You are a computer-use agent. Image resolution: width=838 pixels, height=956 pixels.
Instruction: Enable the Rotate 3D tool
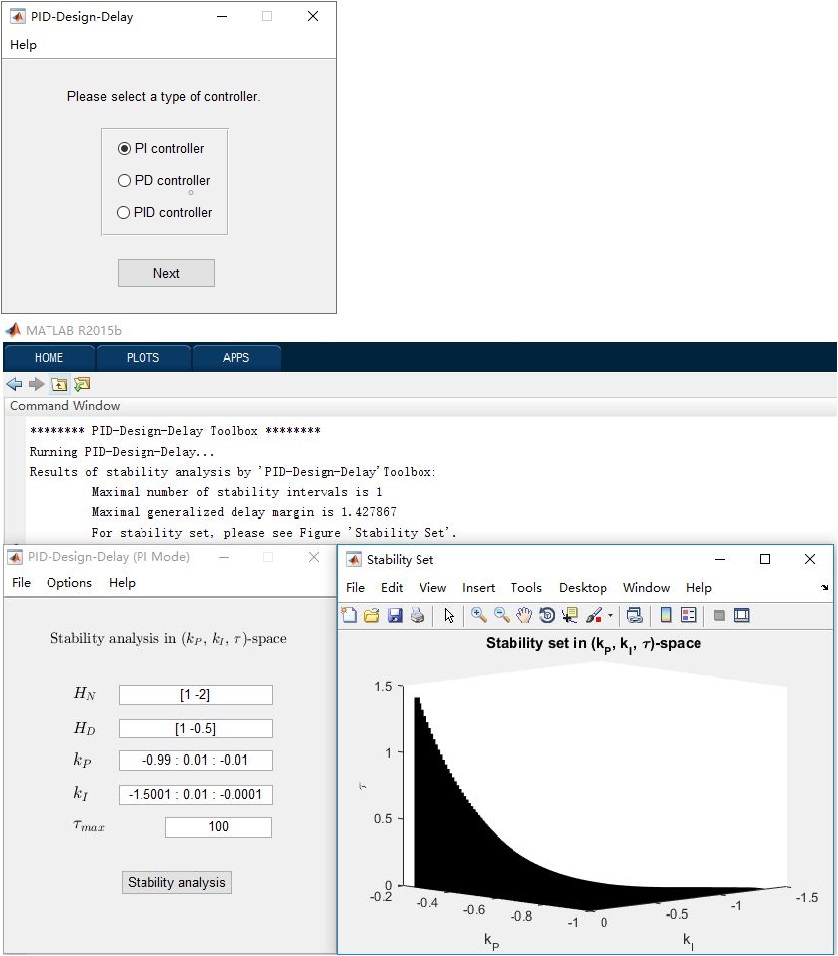pyautogui.click(x=547, y=616)
